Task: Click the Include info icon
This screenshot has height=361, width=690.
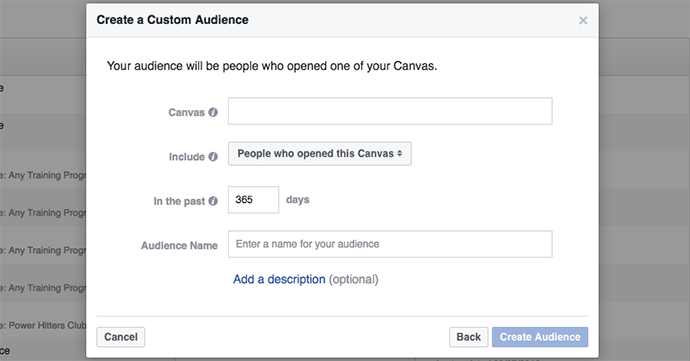Action: (213, 157)
